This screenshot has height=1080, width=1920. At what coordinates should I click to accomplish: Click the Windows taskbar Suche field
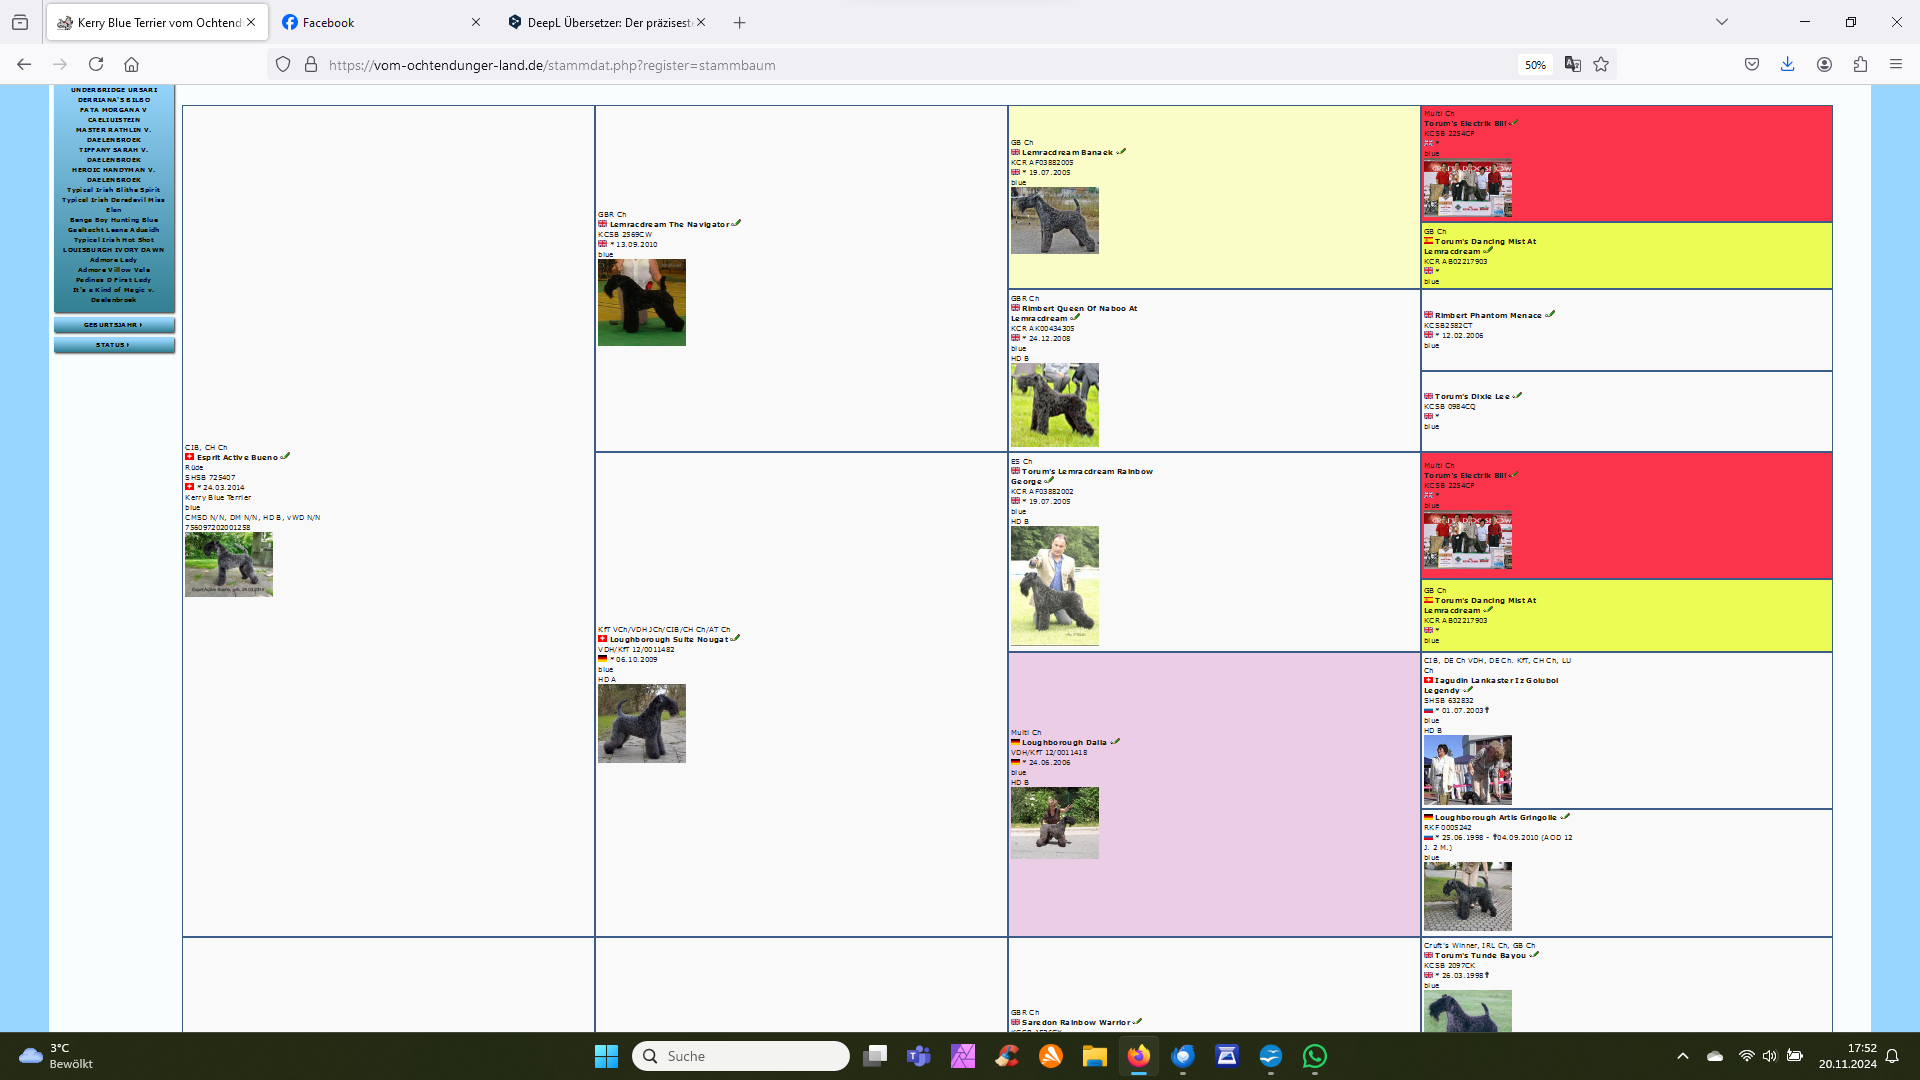[x=740, y=1056]
